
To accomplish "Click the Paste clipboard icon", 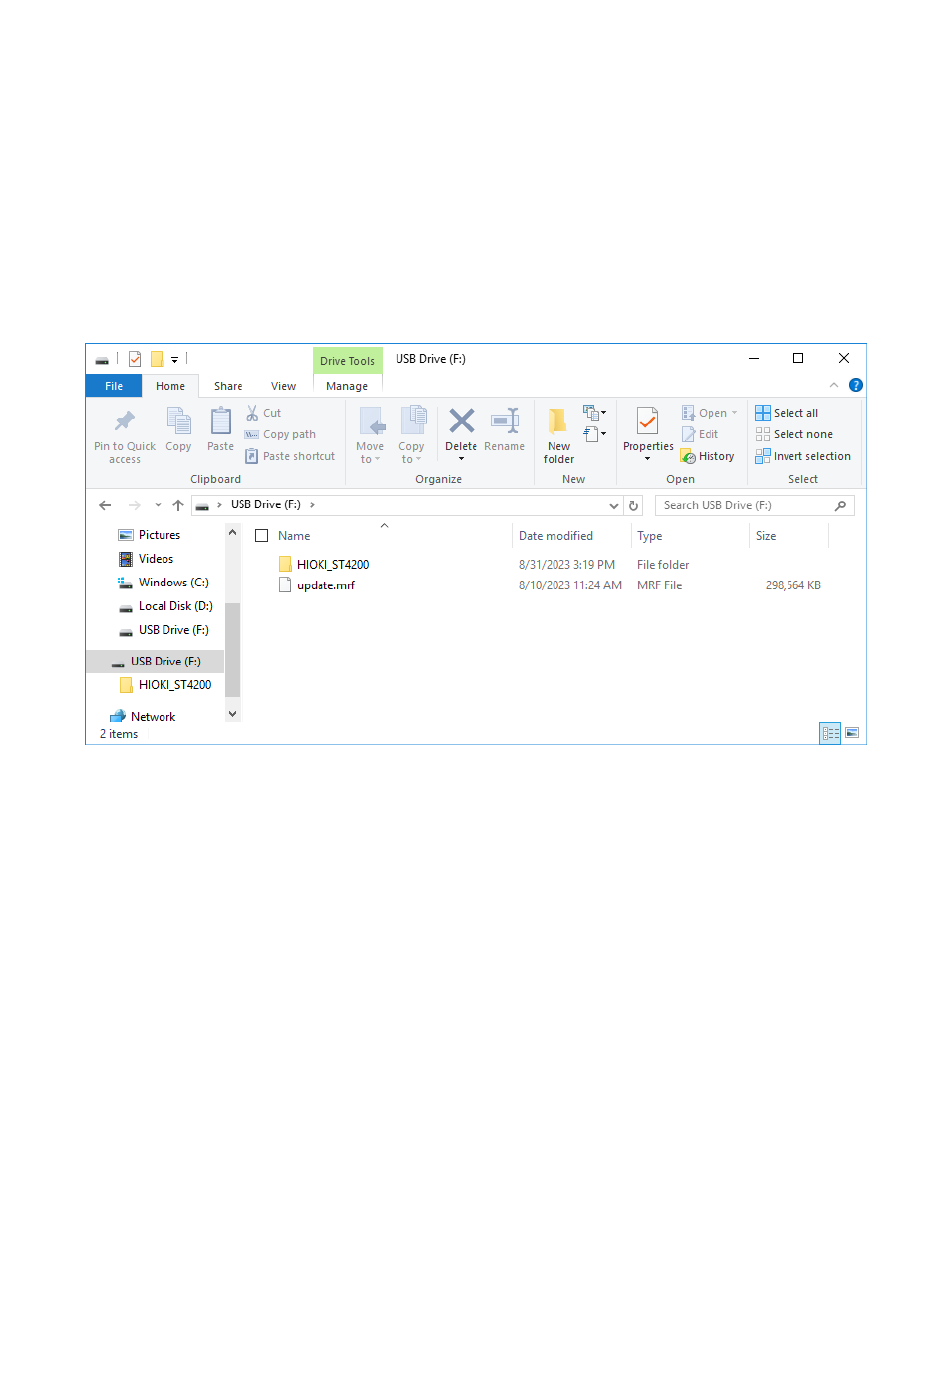I will [220, 420].
